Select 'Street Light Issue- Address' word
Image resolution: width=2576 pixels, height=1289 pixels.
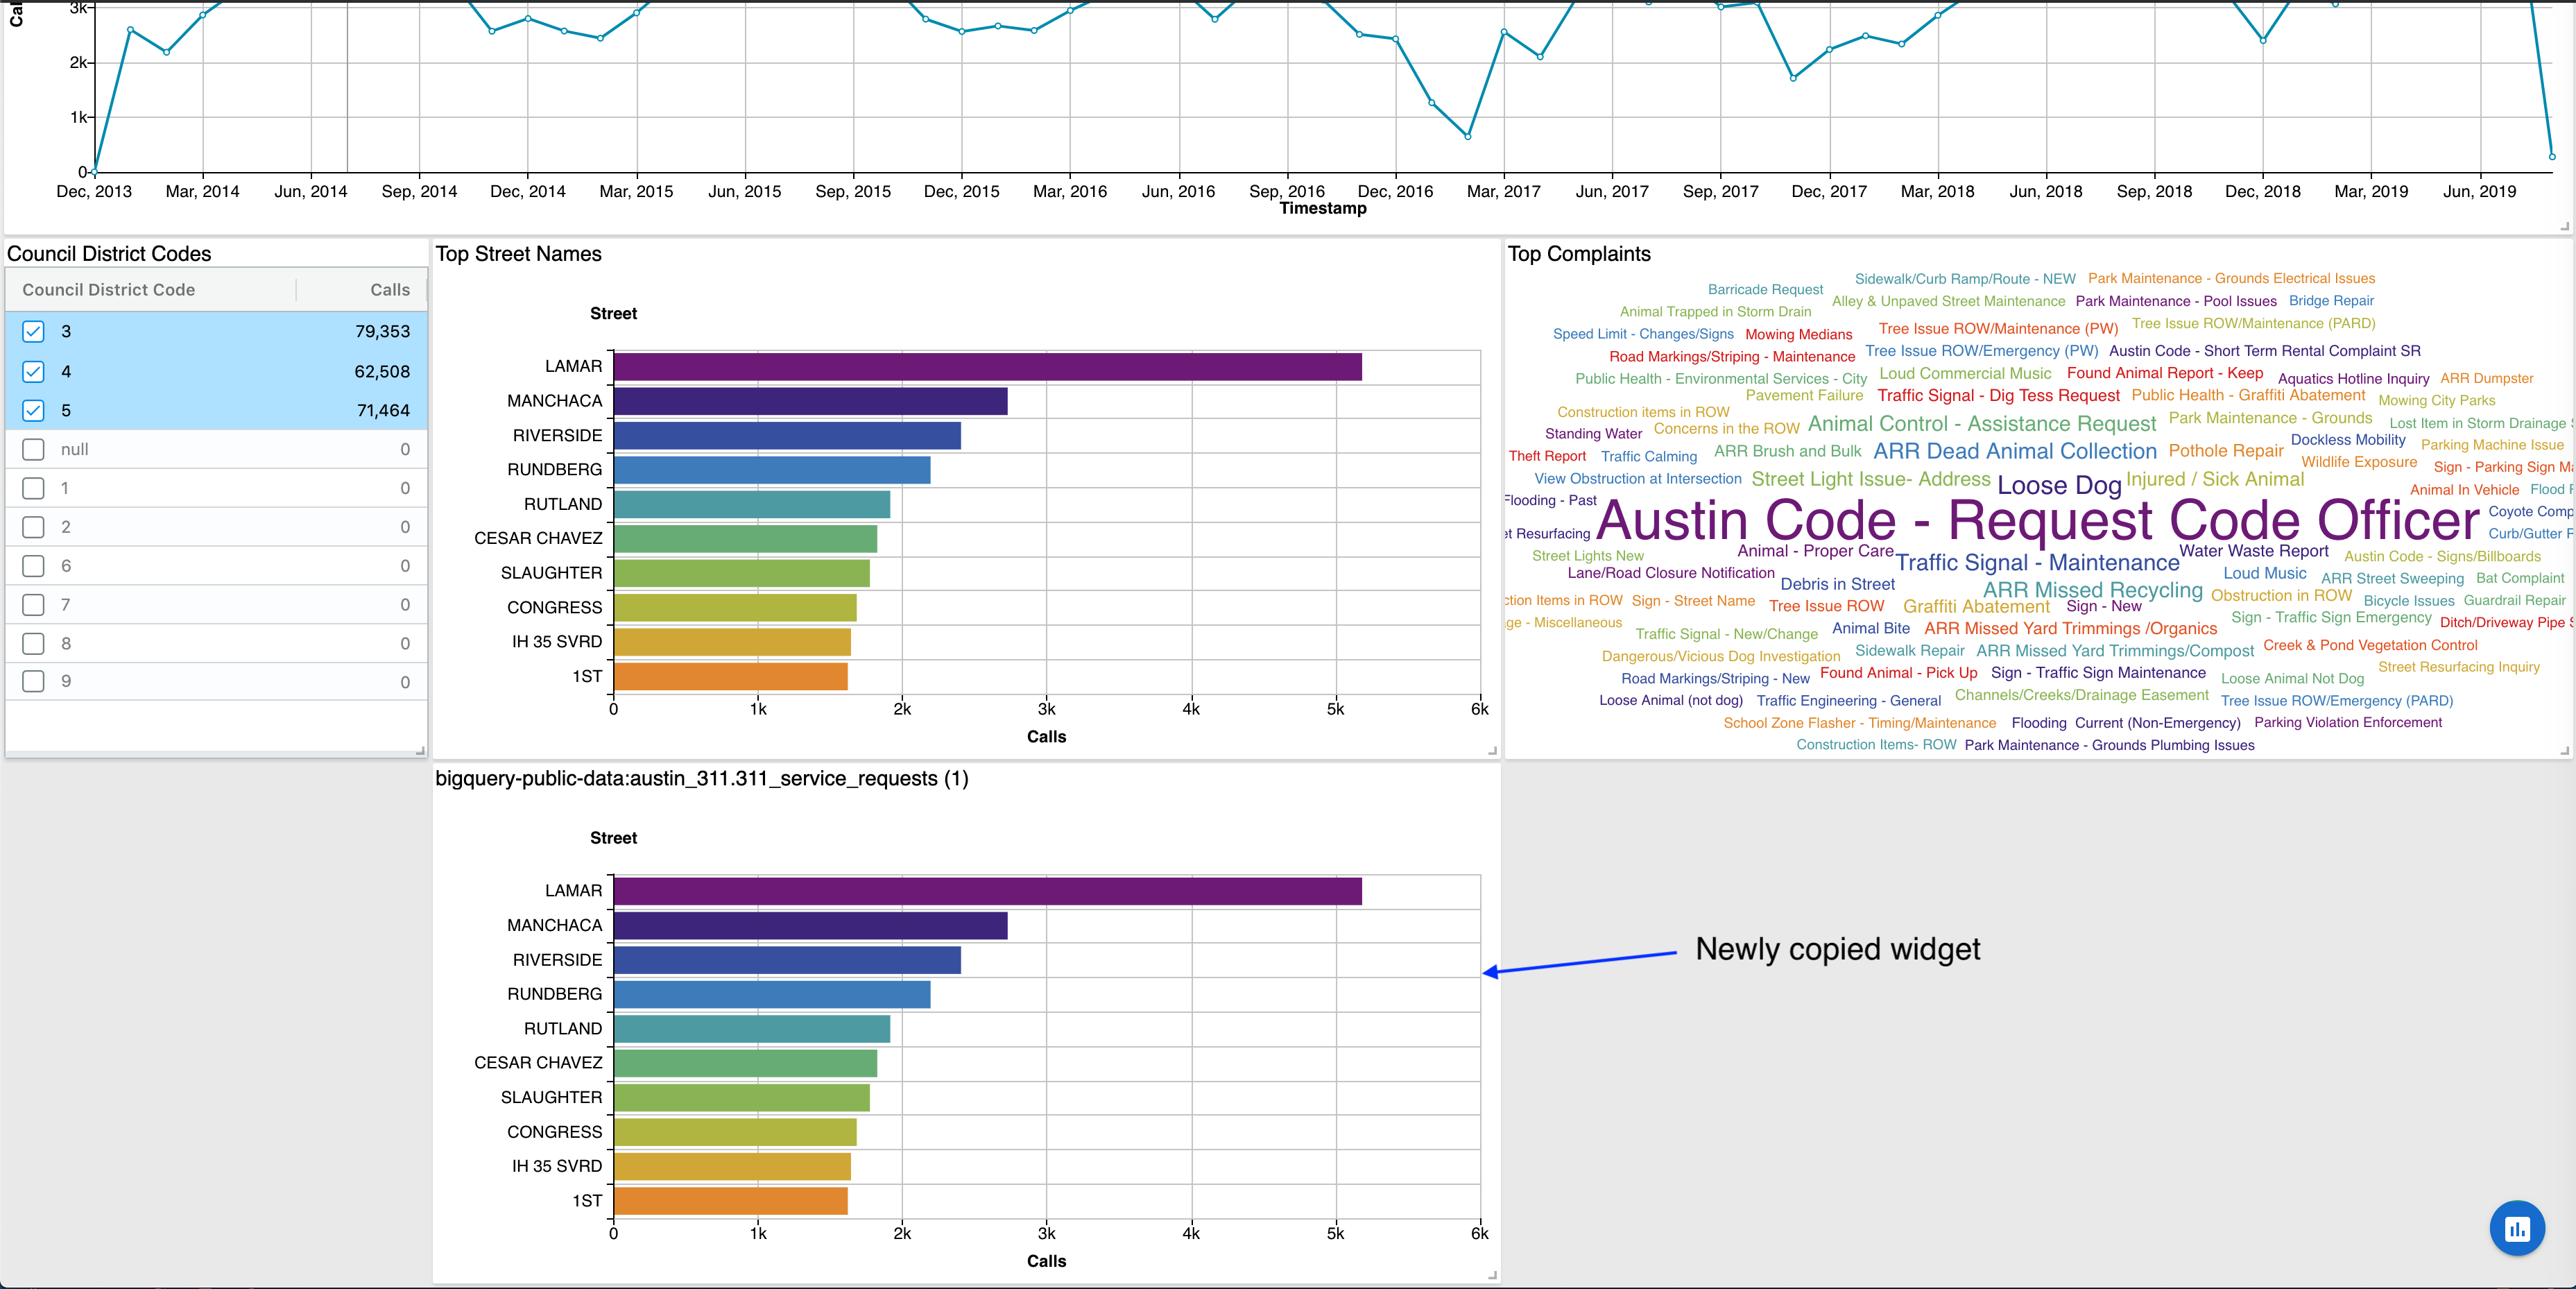tap(1871, 479)
